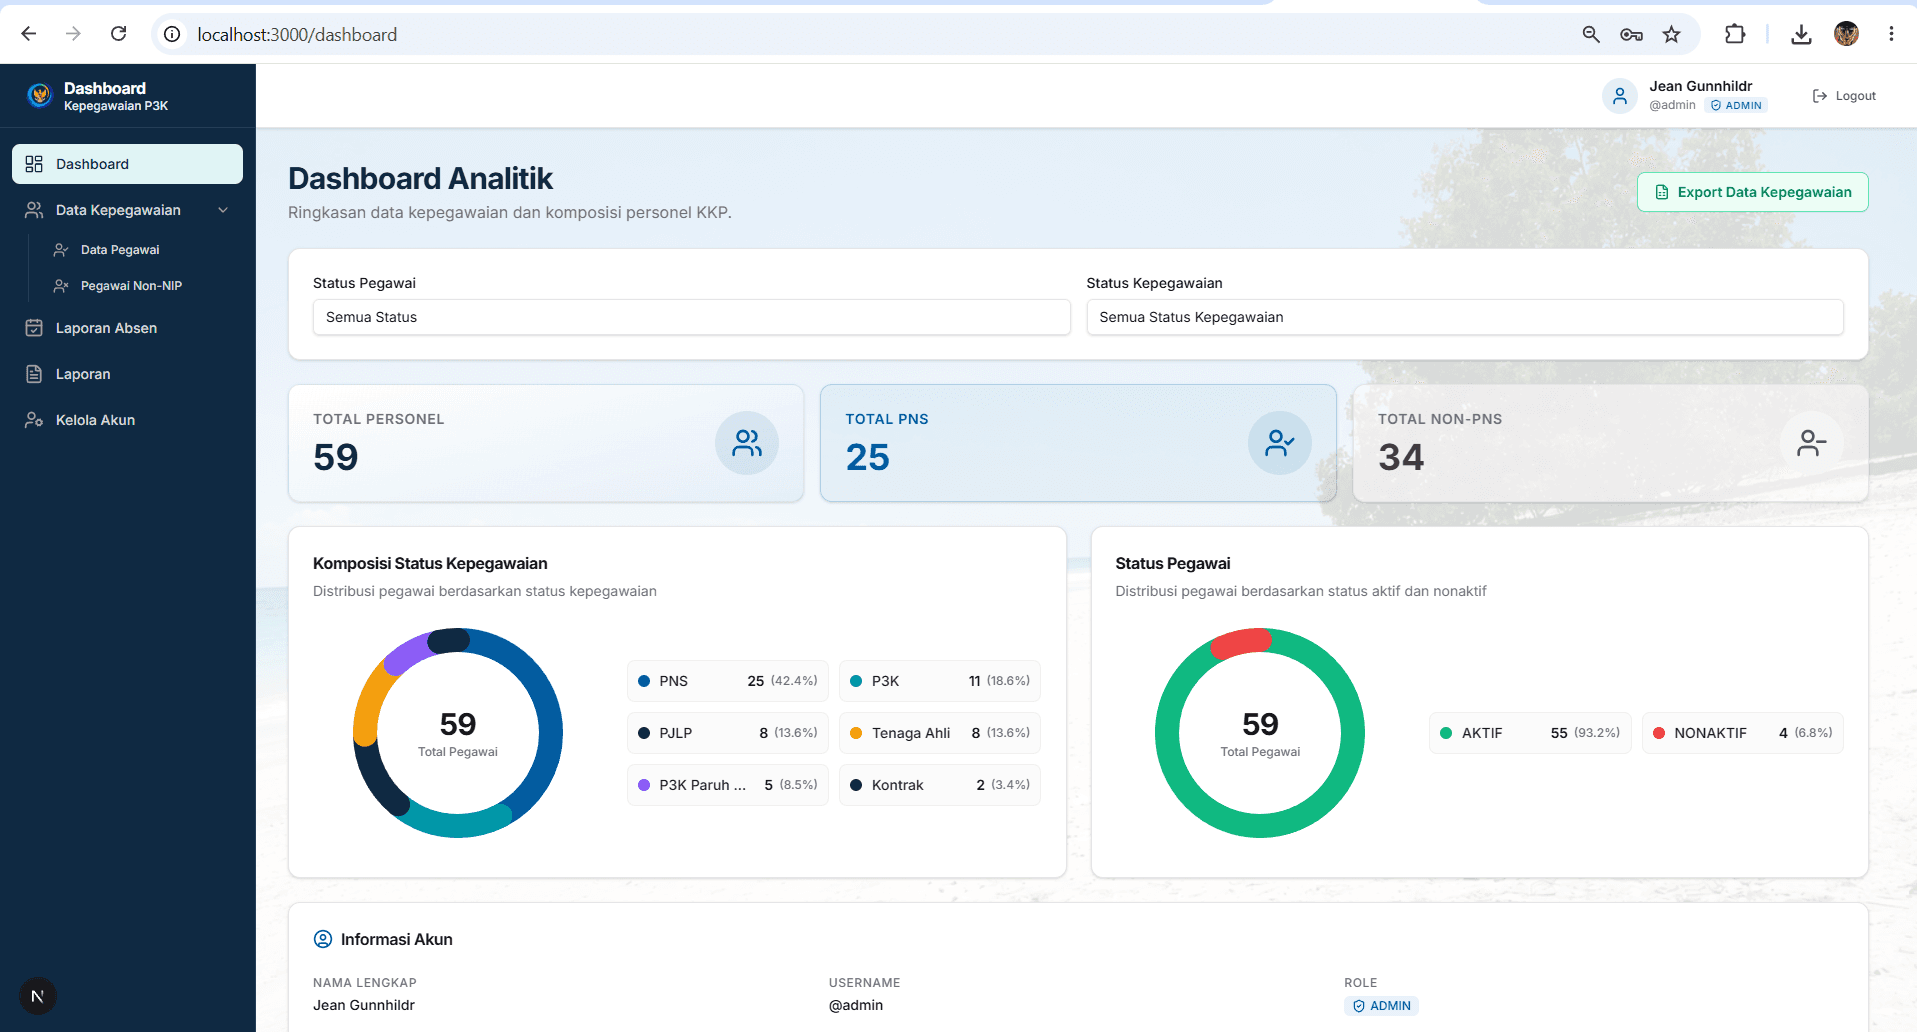Click the AKTIF green legend dot

1446,733
